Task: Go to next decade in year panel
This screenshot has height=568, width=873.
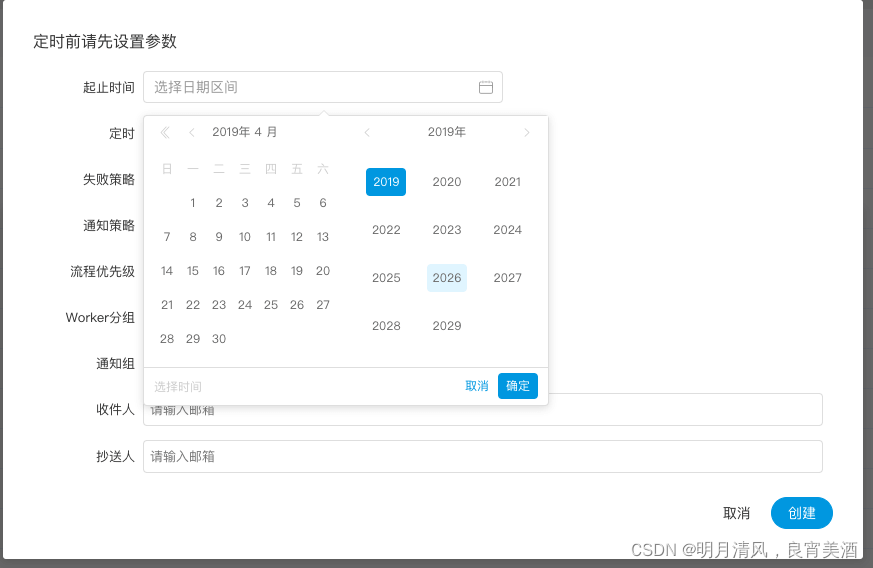Action: coord(527,133)
